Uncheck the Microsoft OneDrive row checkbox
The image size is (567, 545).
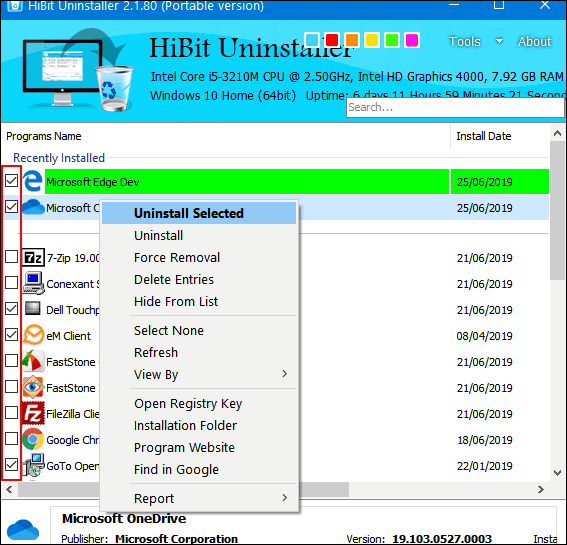(12, 206)
